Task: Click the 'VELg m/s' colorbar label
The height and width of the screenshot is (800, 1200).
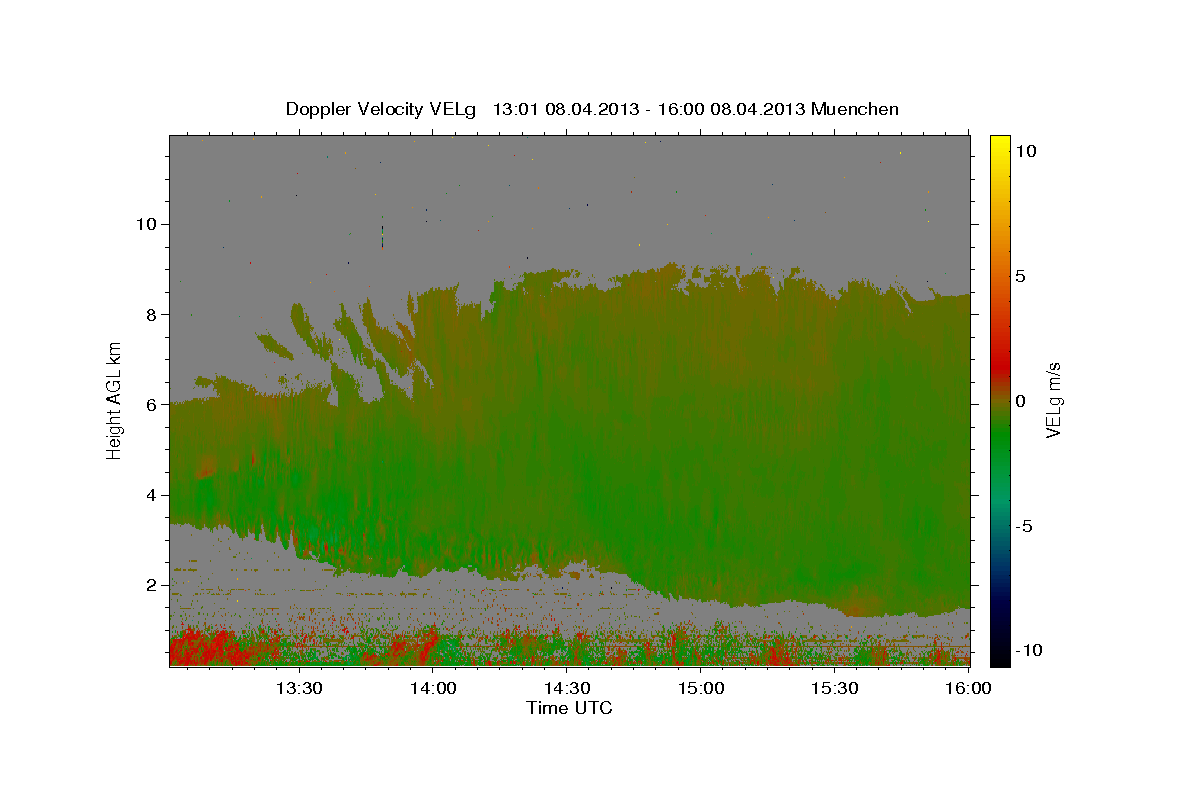Action: tap(1053, 400)
